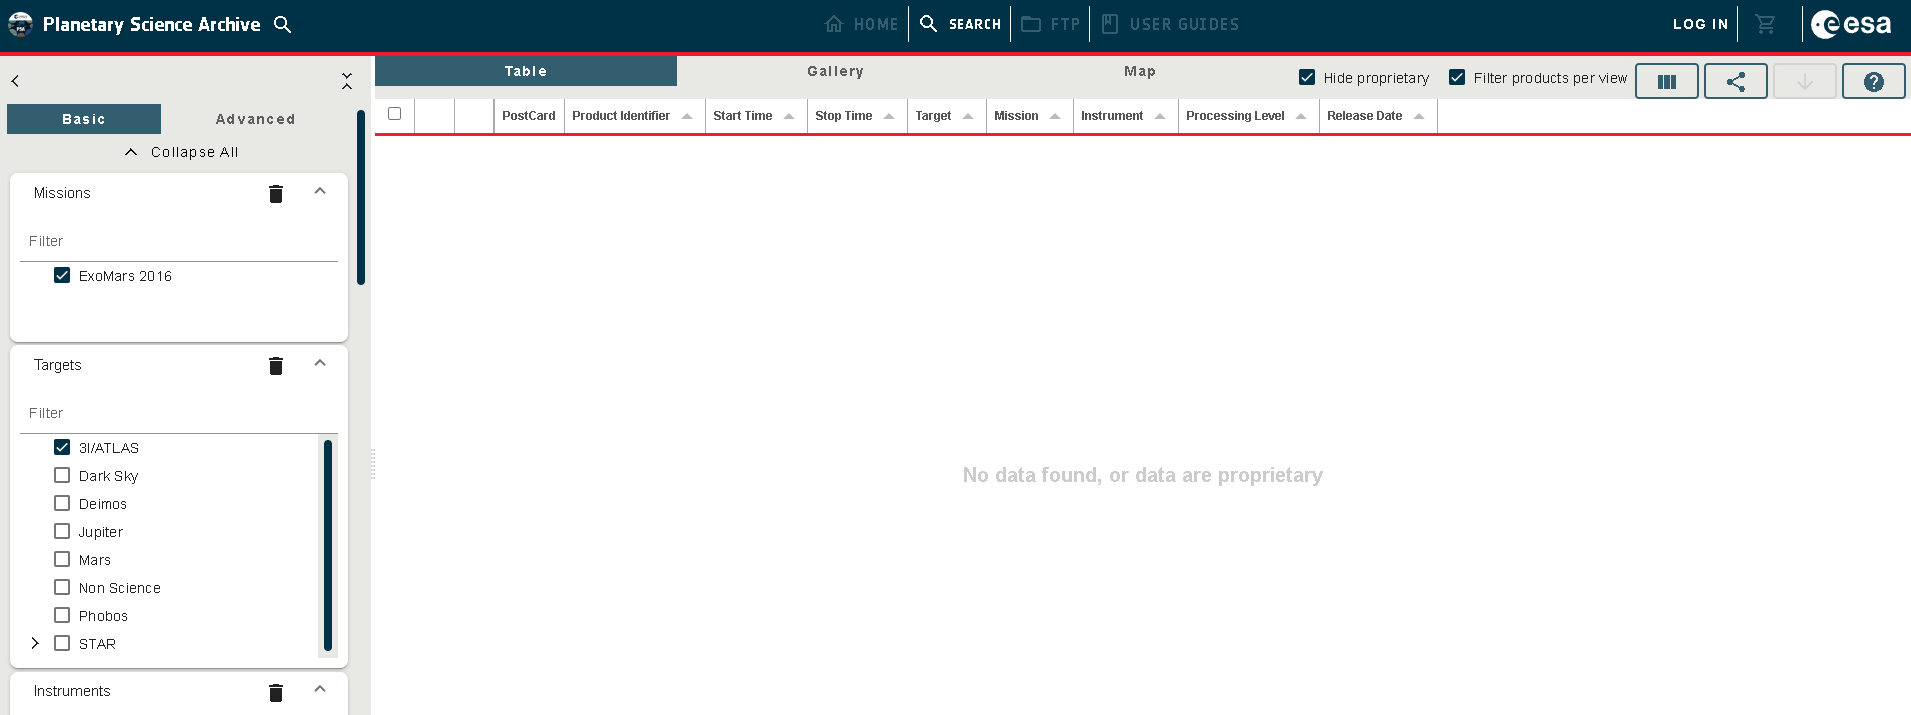The width and height of the screenshot is (1911, 715).
Task: Open the column selection button
Action: point(1667,82)
